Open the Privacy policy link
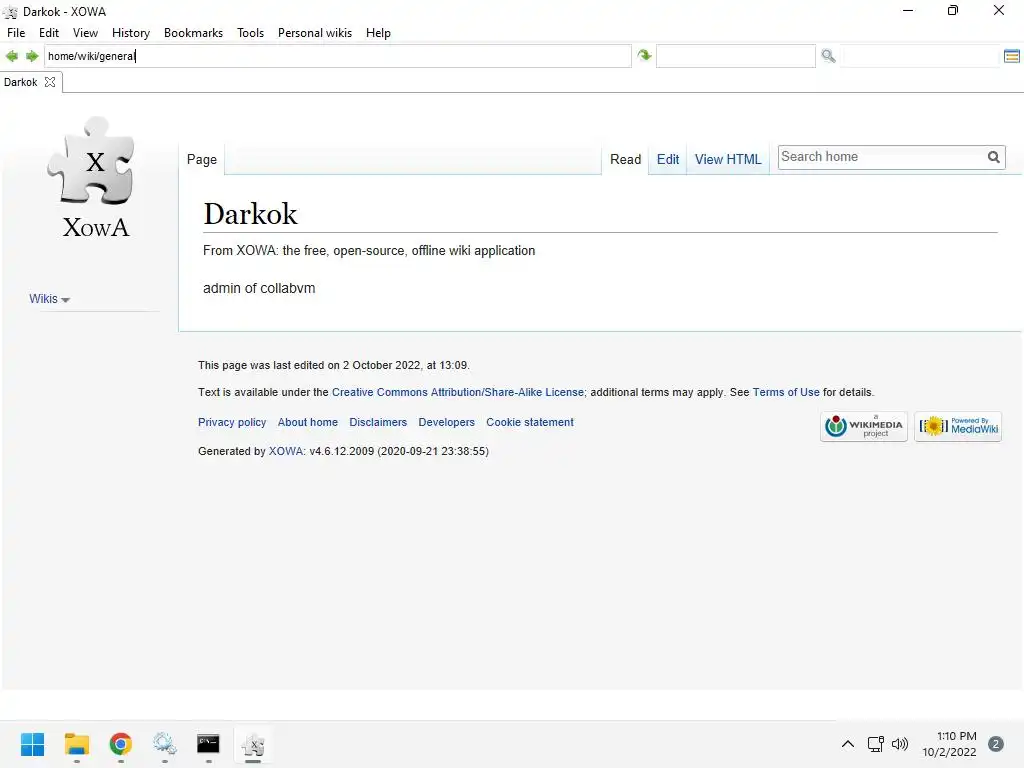This screenshot has width=1024, height=768. pyautogui.click(x=232, y=423)
